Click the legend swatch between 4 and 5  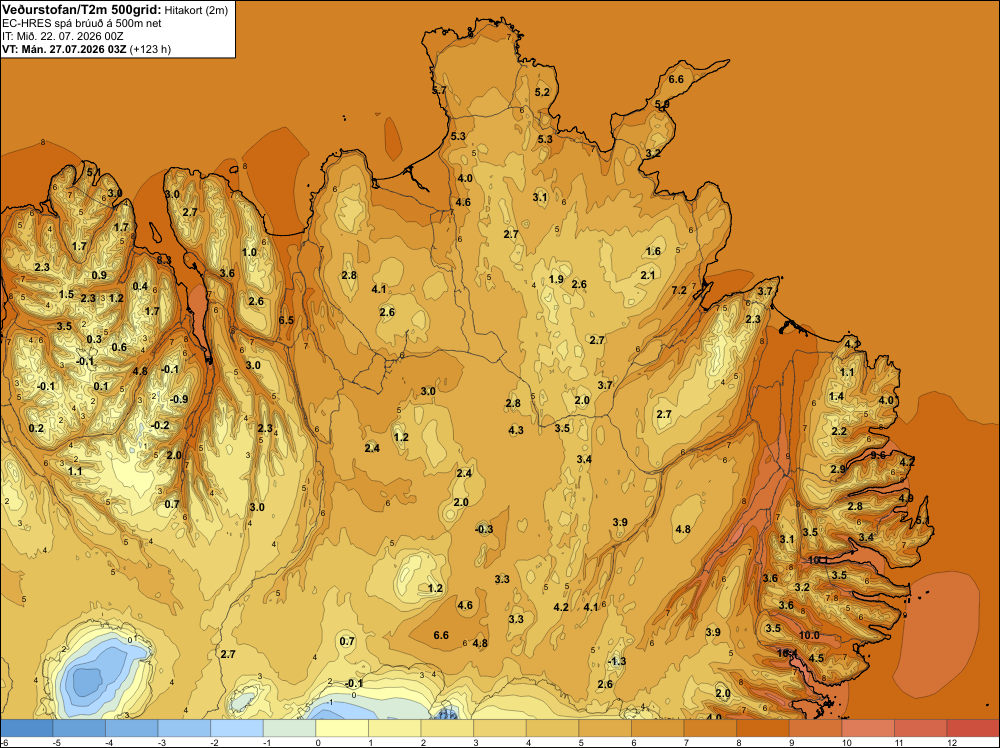pos(552,728)
